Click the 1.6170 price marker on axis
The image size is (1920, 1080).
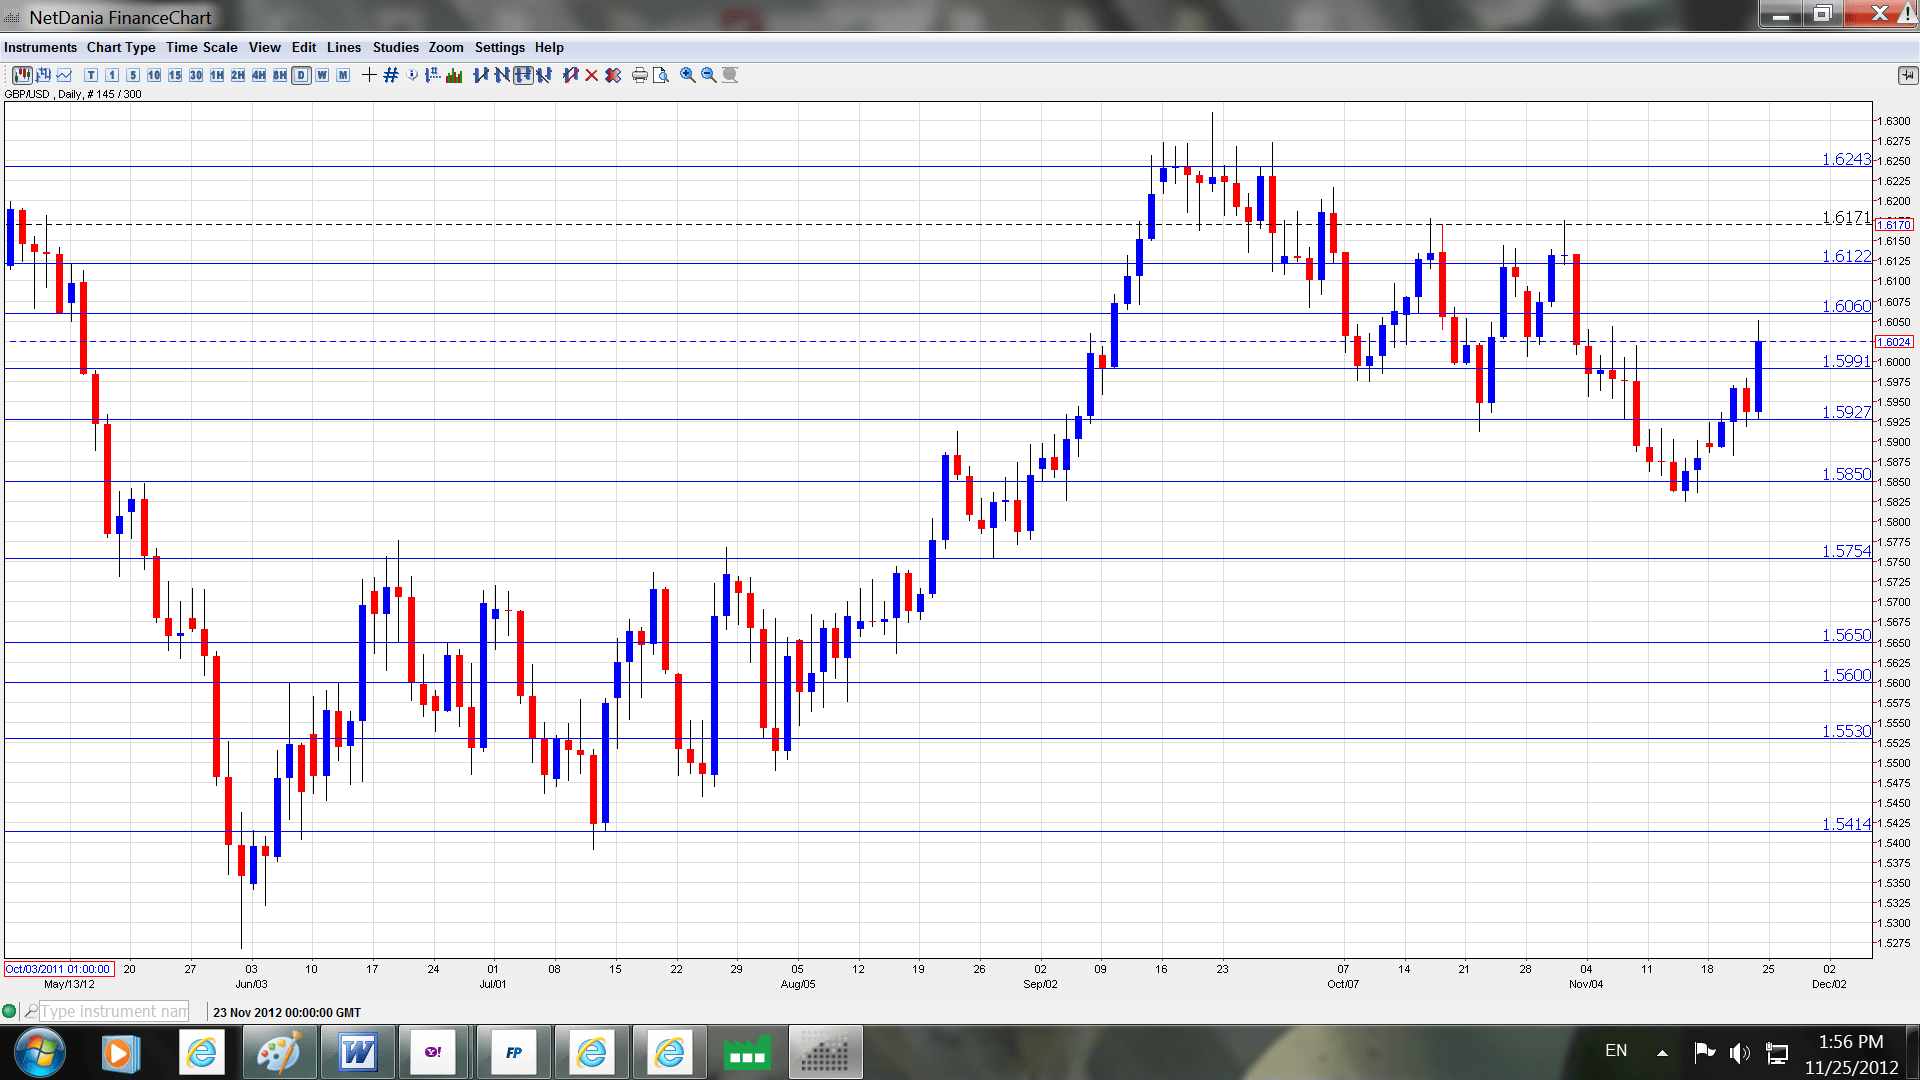pyautogui.click(x=1894, y=225)
